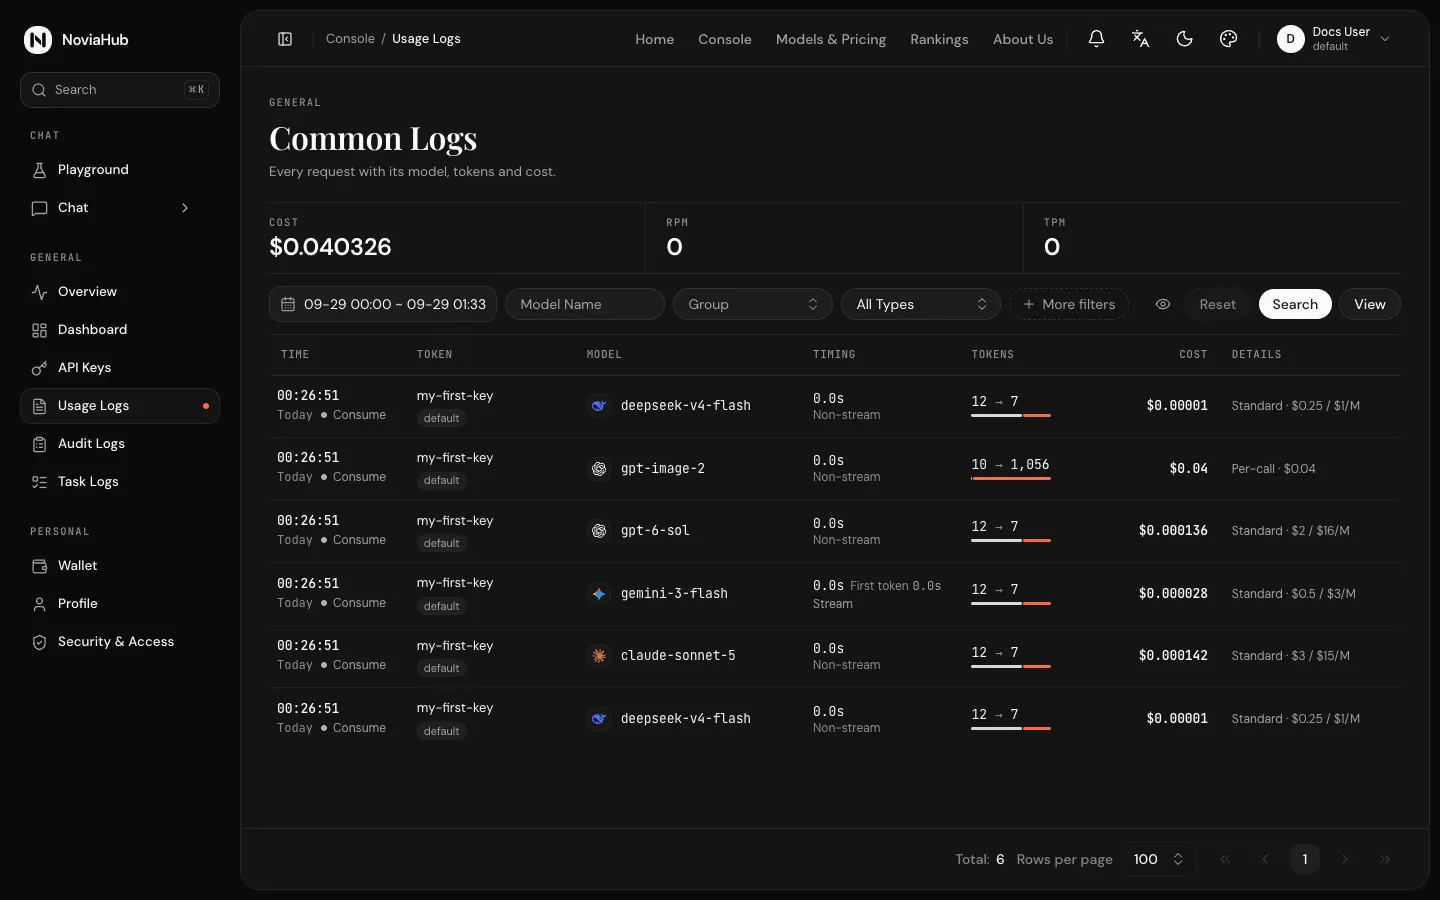1440x900 pixels.
Task: Expand the Docs User account menu
Action: [x=1385, y=39]
